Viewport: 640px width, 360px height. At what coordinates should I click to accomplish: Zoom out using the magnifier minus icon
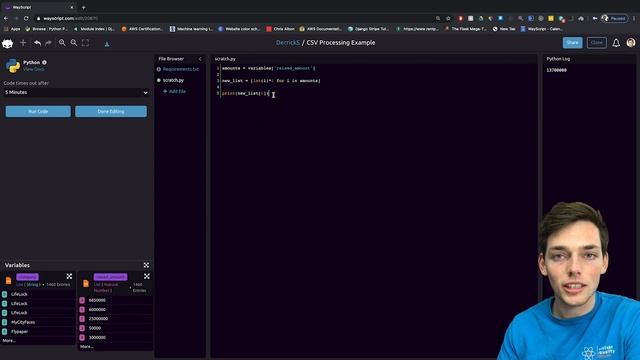click(x=74, y=43)
